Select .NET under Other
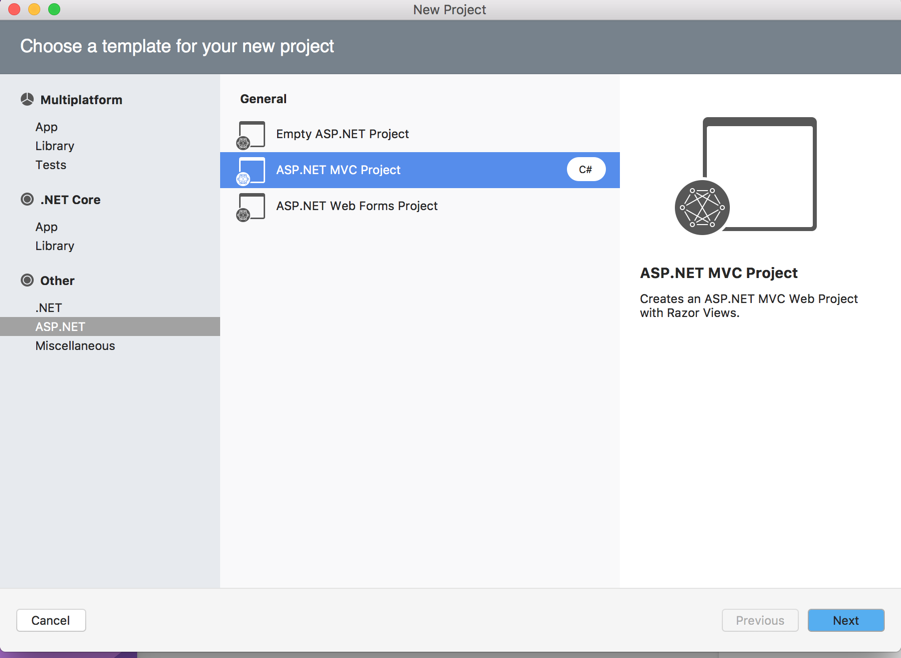 (x=48, y=308)
